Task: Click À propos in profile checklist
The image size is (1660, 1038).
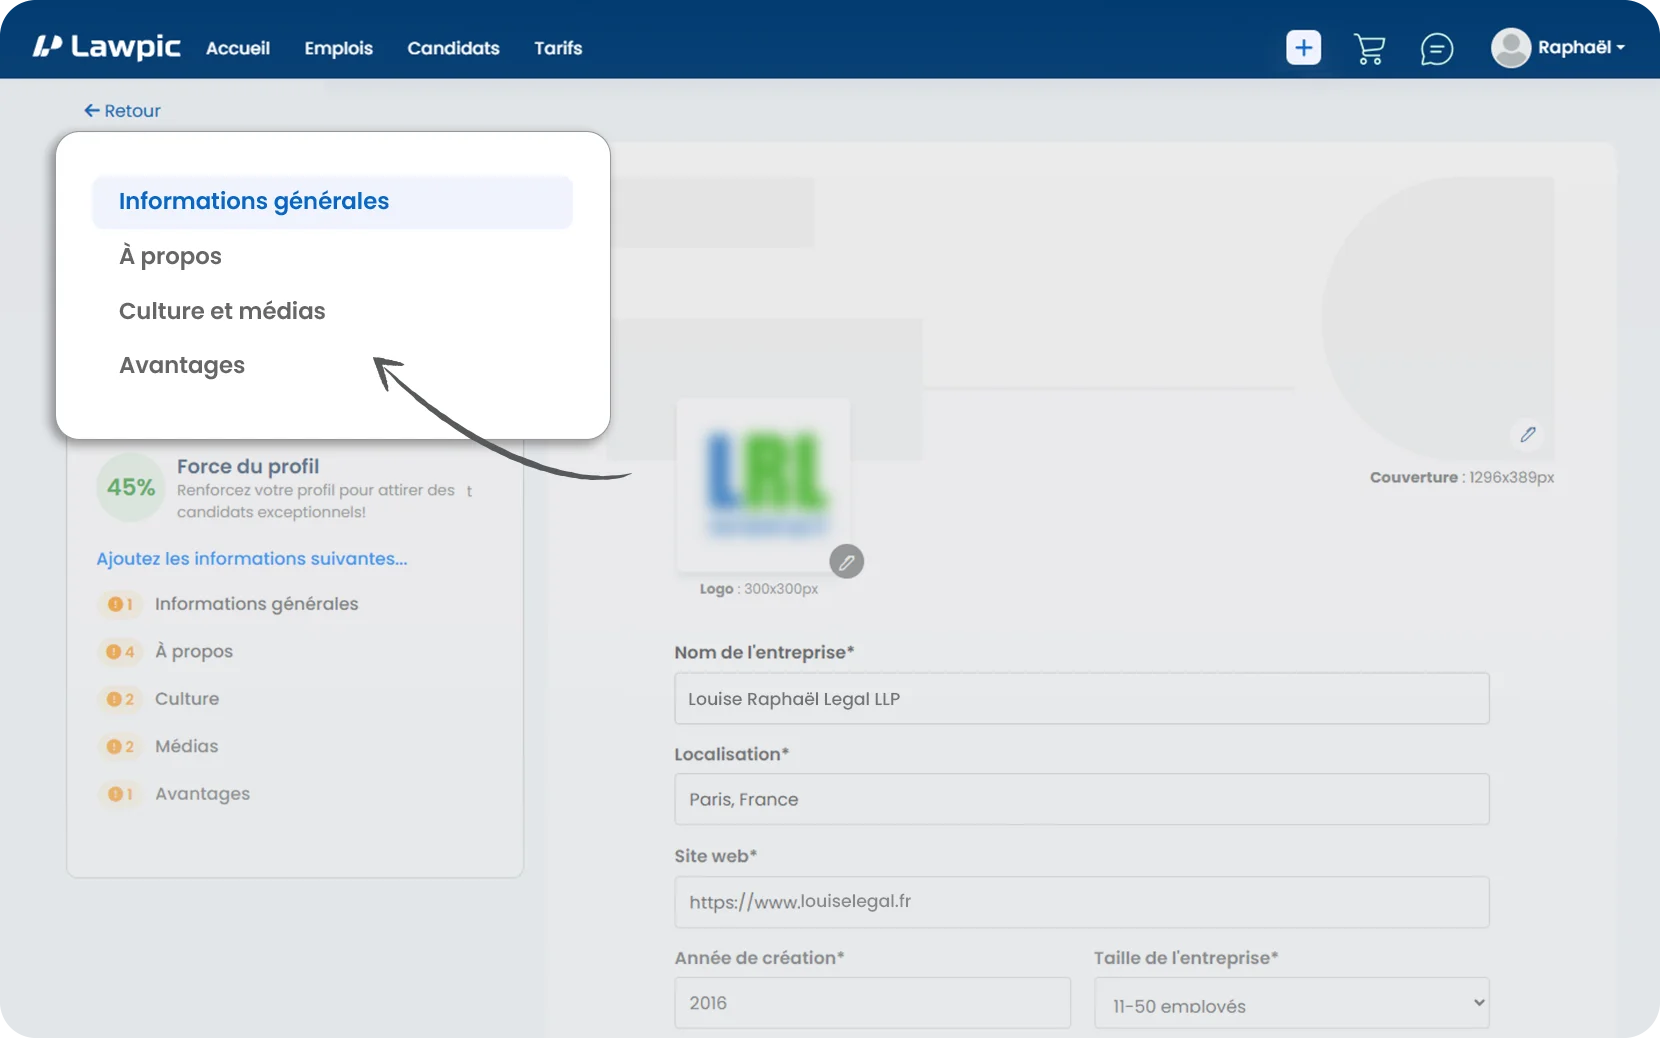Action: (194, 652)
